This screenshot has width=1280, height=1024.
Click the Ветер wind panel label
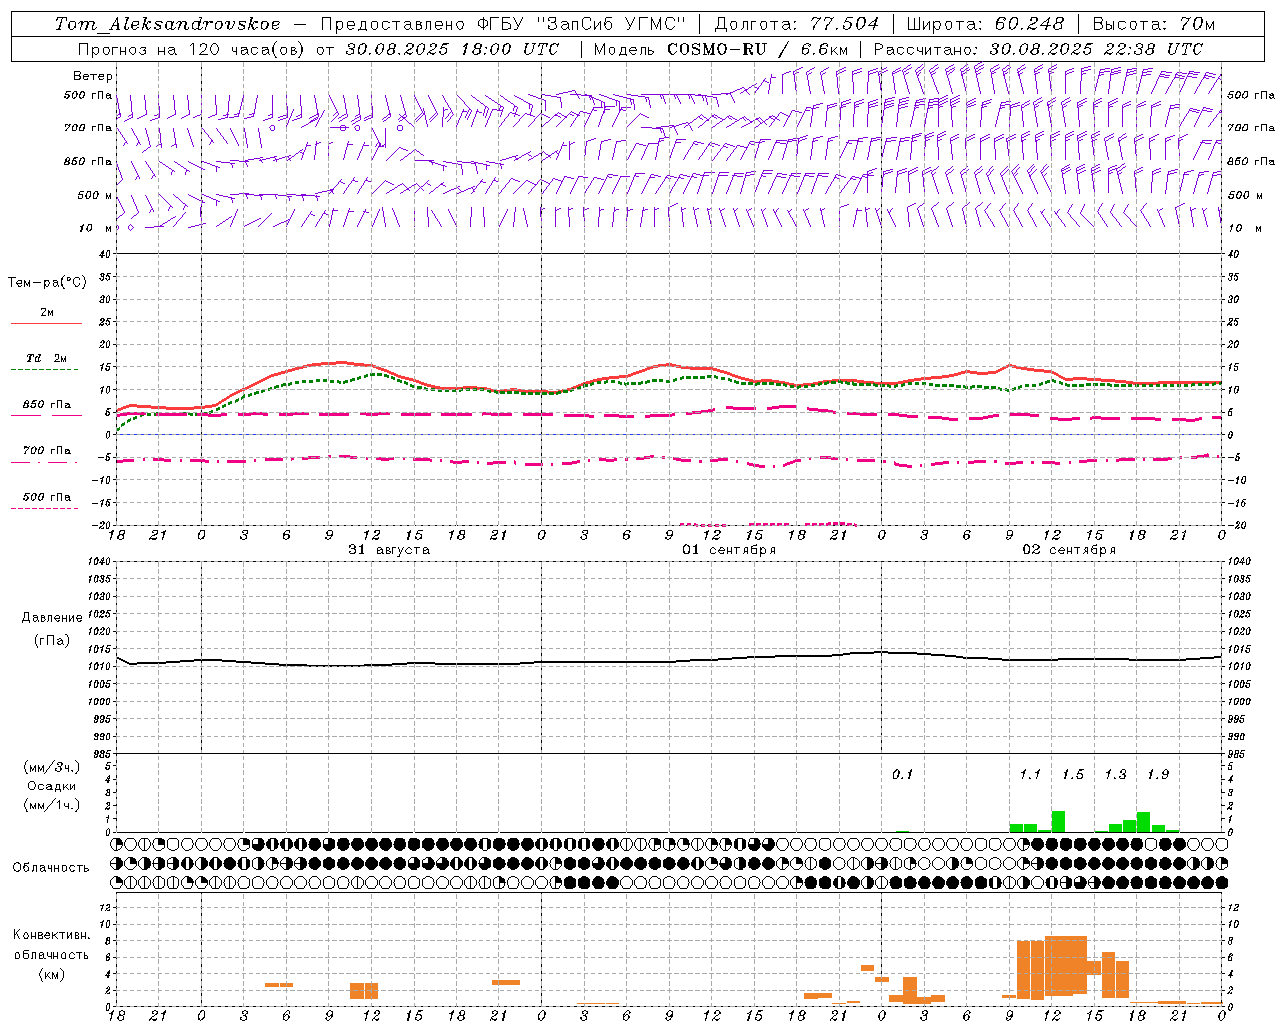pos(93,76)
